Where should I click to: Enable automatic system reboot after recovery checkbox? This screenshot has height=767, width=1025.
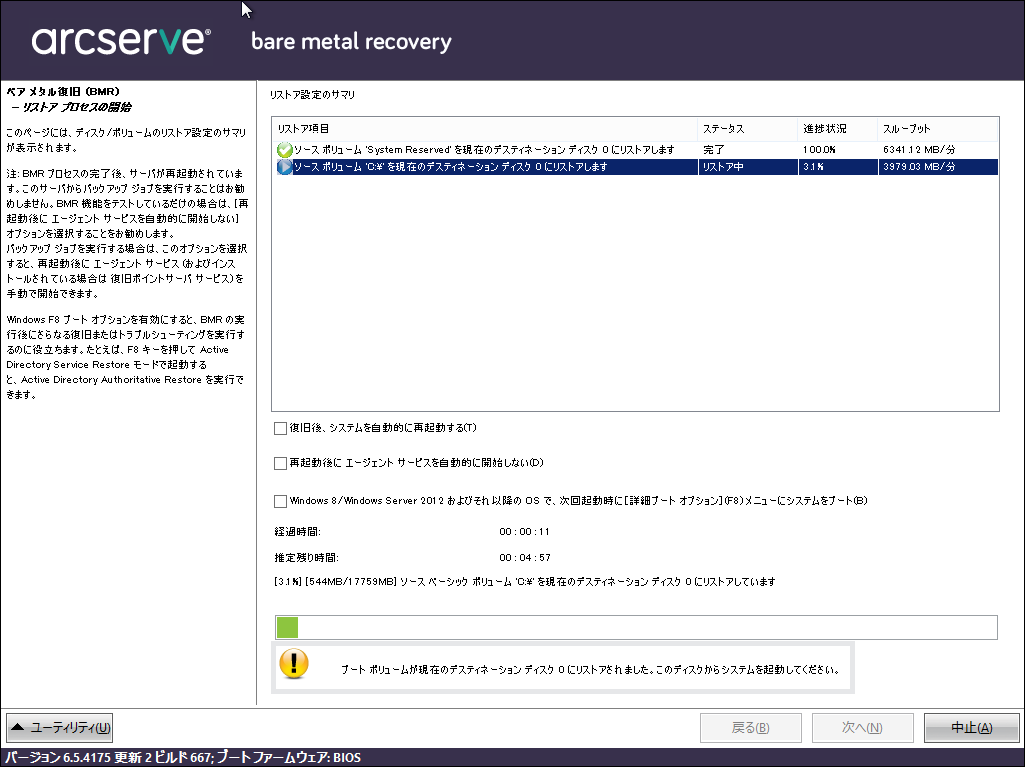click(280, 428)
